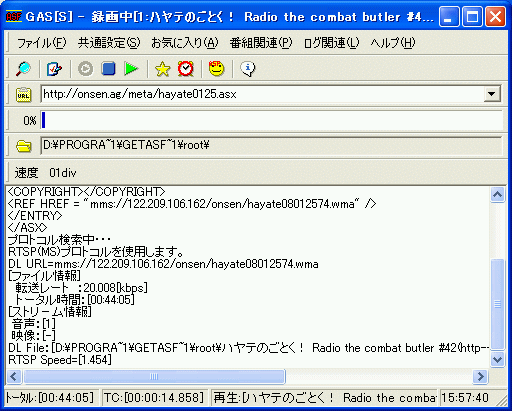Open the ログ関連(L) menu
The image size is (512, 411).
click(x=331, y=43)
